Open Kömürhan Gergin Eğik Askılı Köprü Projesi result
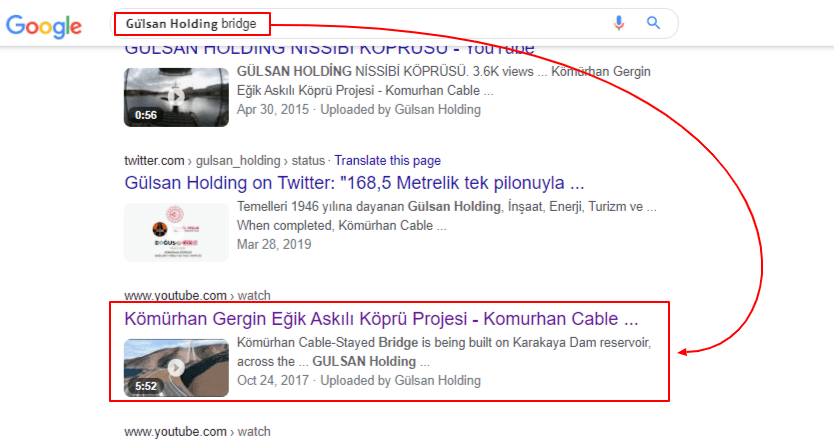Viewport: 834px width, 445px height. [x=381, y=320]
